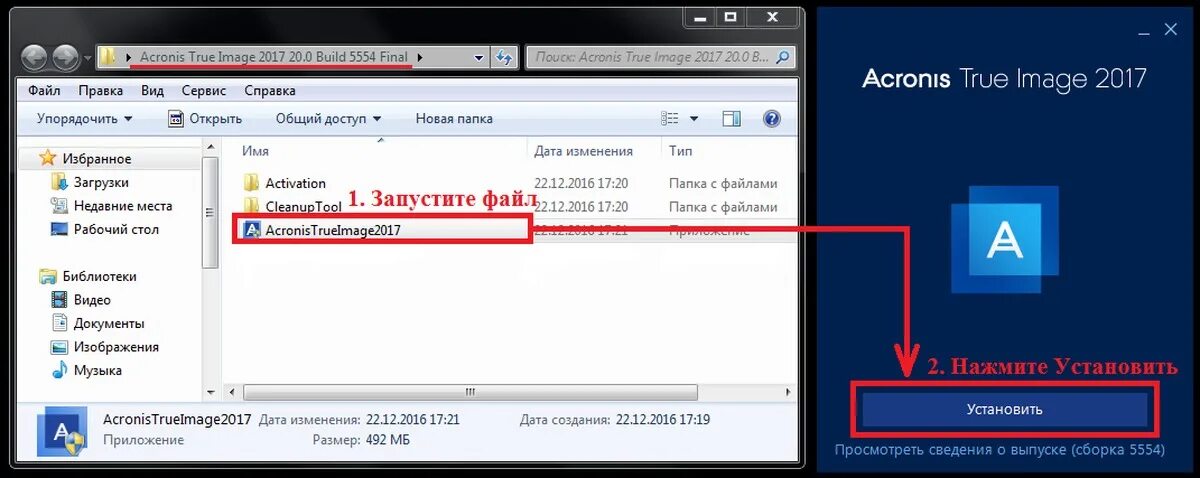Click the Установить button in Acronis installer

pyautogui.click(x=1004, y=409)
